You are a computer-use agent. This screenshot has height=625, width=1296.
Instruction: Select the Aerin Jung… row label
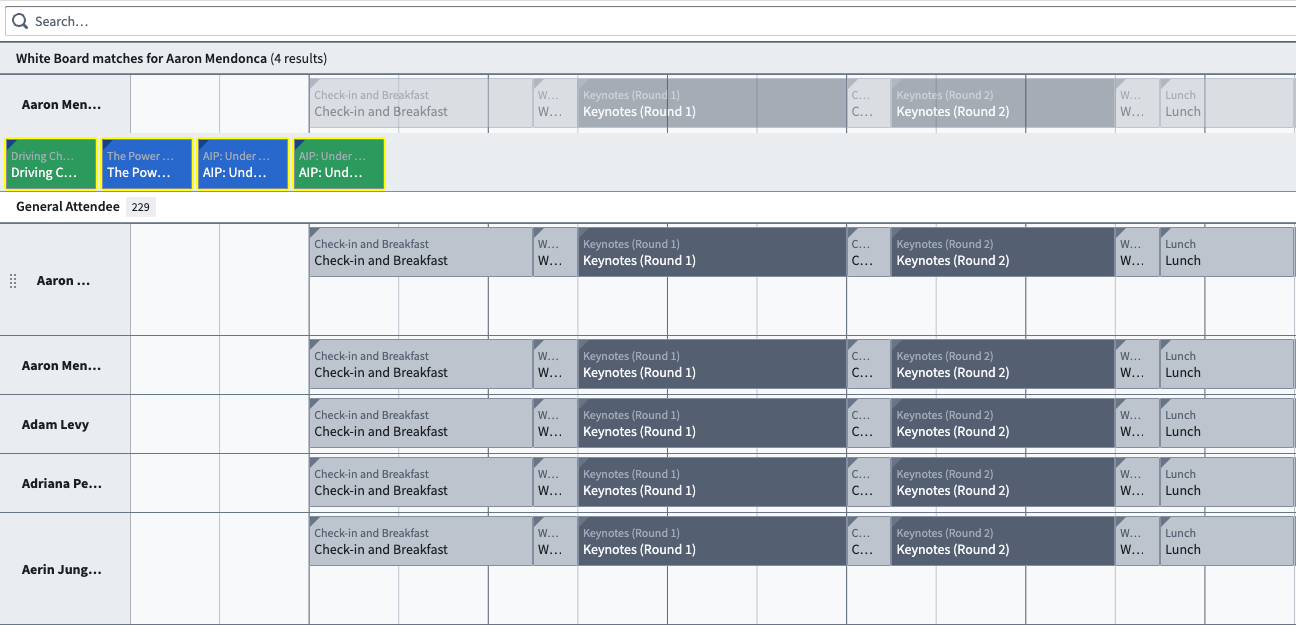click(x=62, y=569)
